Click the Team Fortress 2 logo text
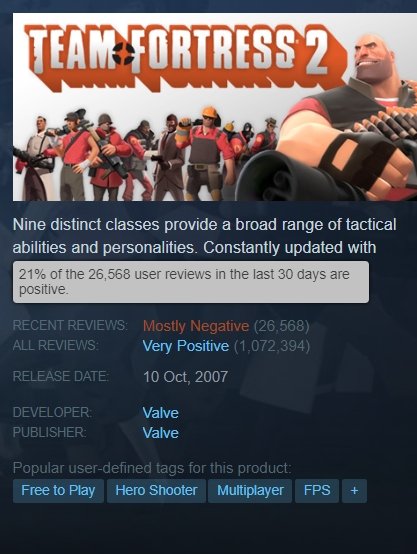This screenshot has width=417, height=554. coord(182,56)
